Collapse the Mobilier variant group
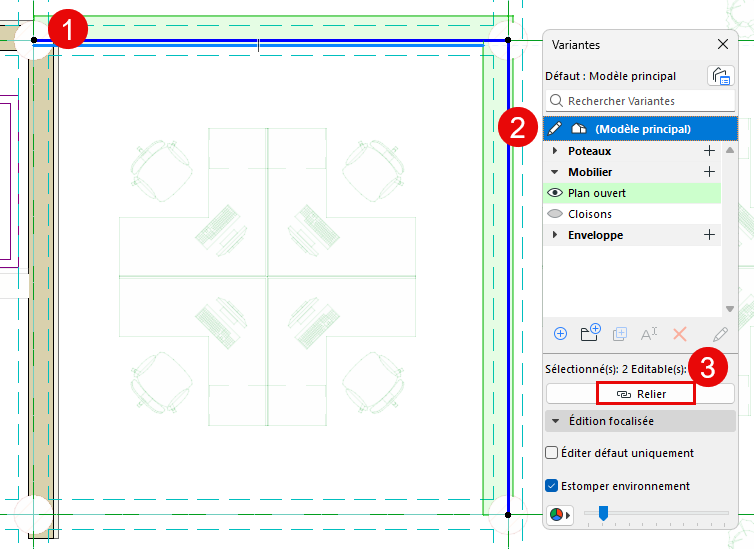754x549 pixels. pos(554,172)
